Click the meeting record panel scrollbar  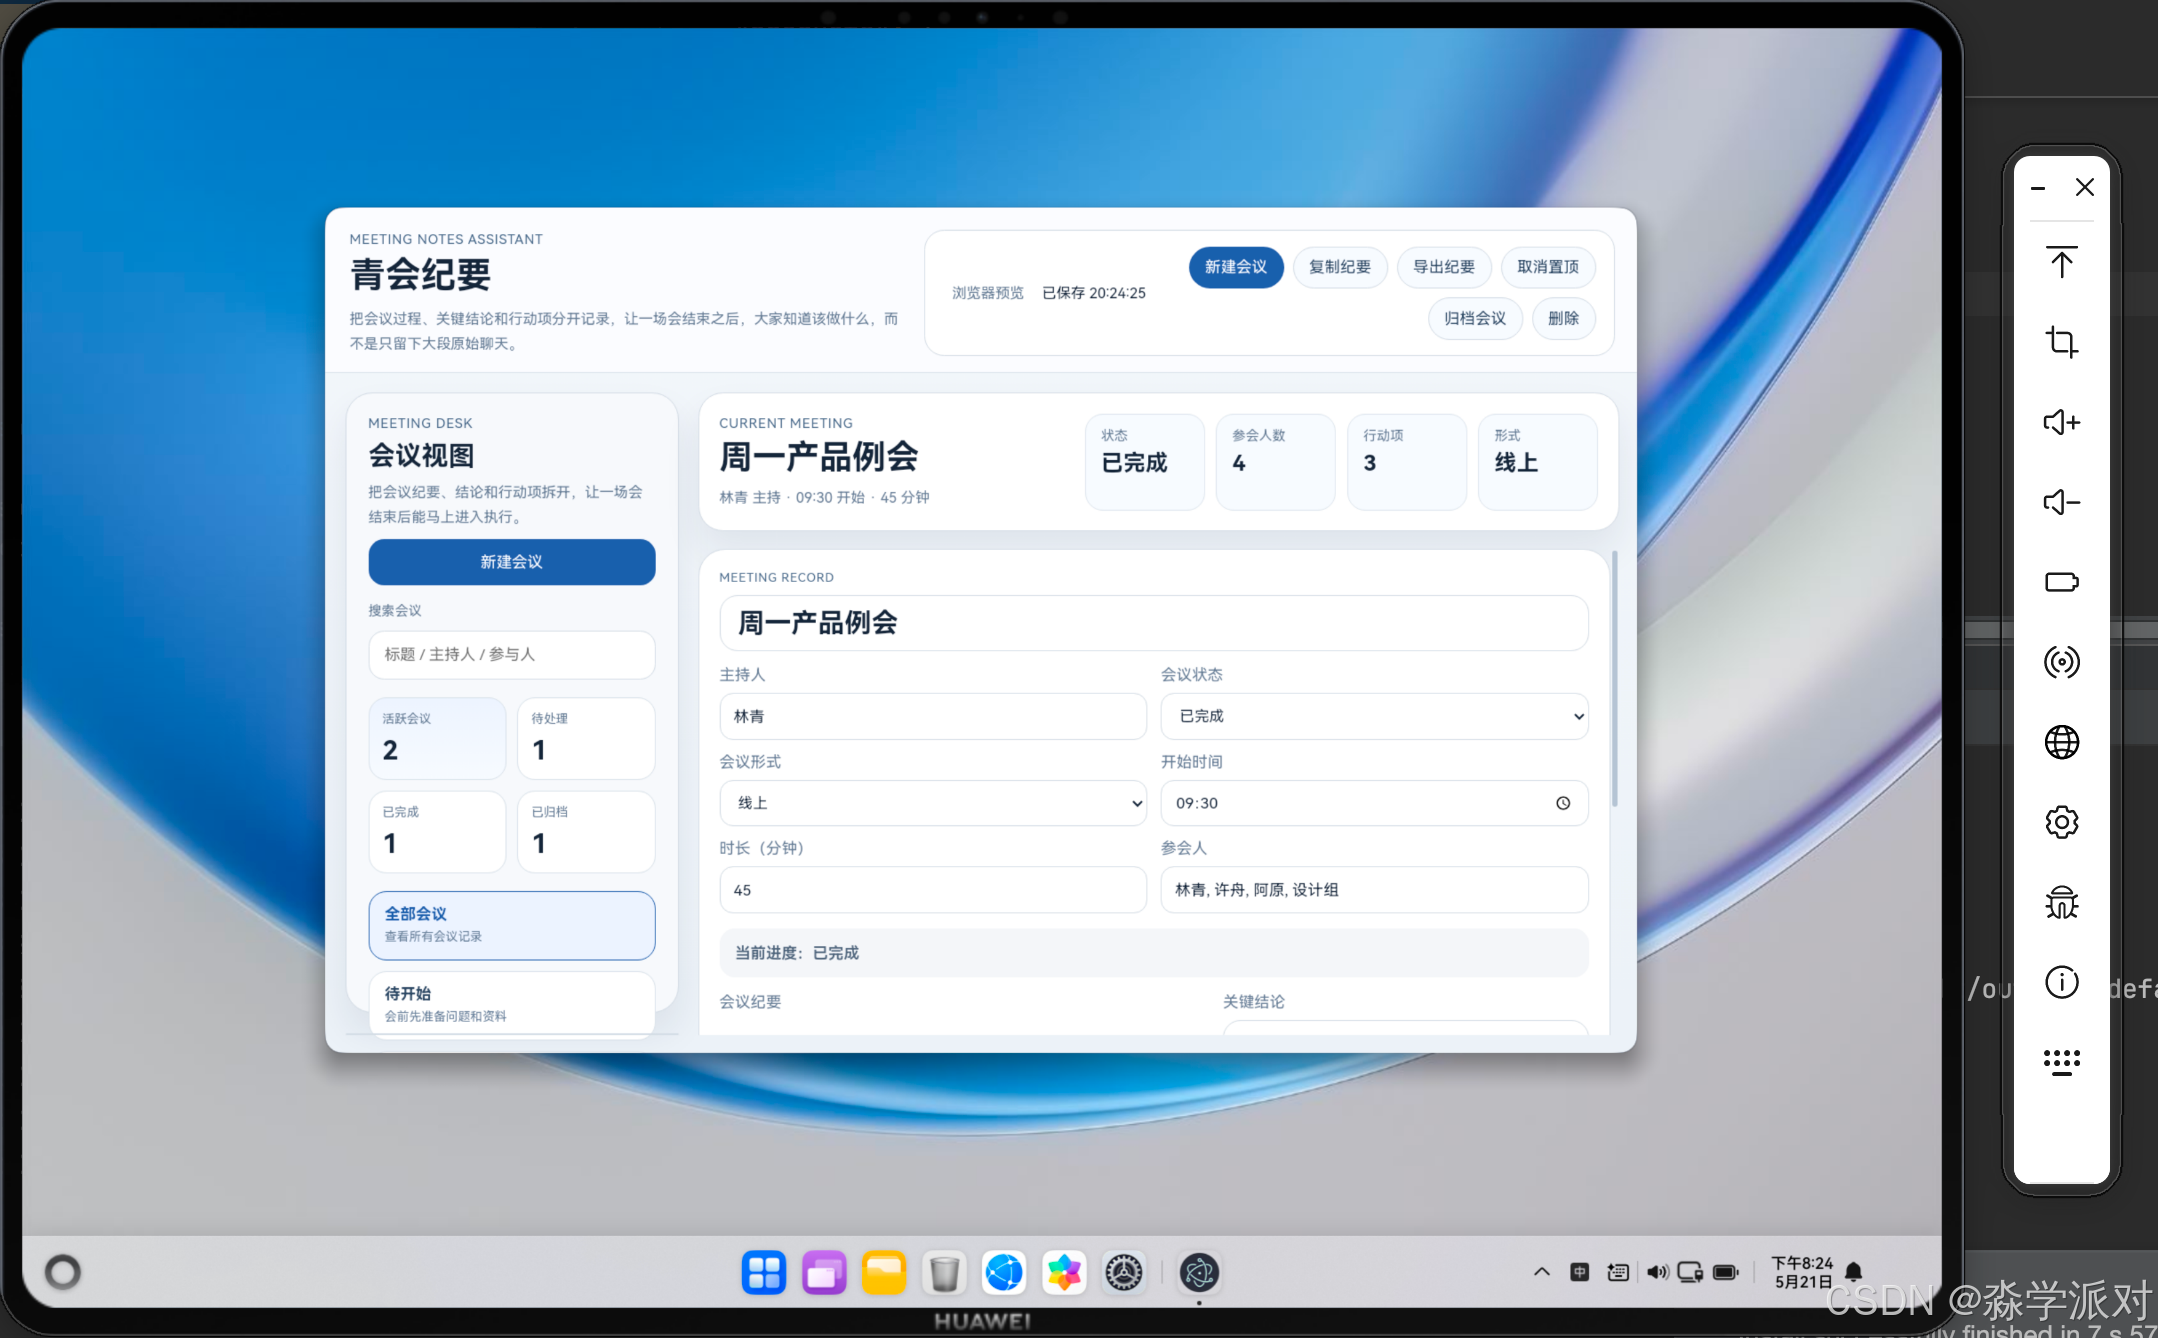[1614, 679]
